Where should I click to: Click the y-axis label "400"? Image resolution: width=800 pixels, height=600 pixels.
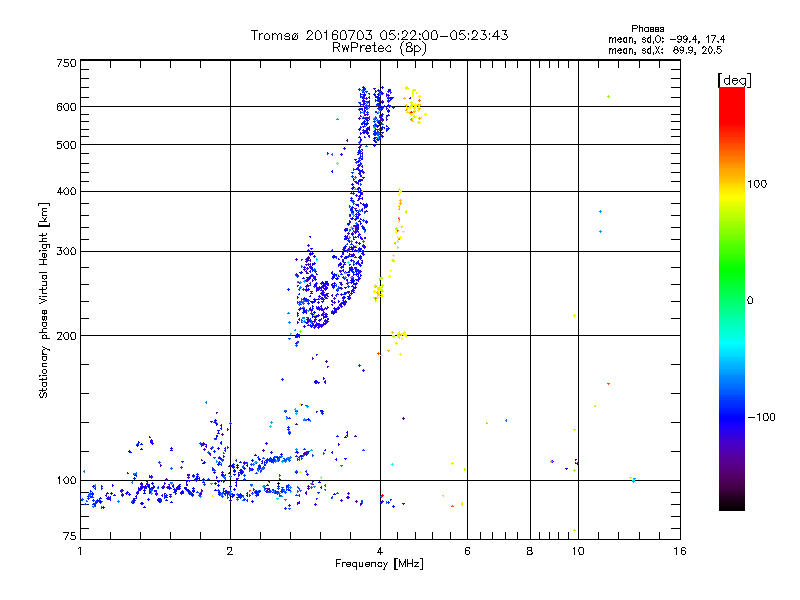(66, 191)
